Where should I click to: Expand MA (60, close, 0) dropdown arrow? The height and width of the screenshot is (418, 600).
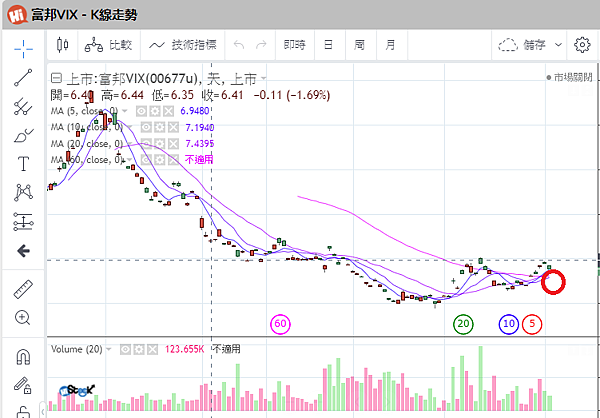click(x=130, y=160)
